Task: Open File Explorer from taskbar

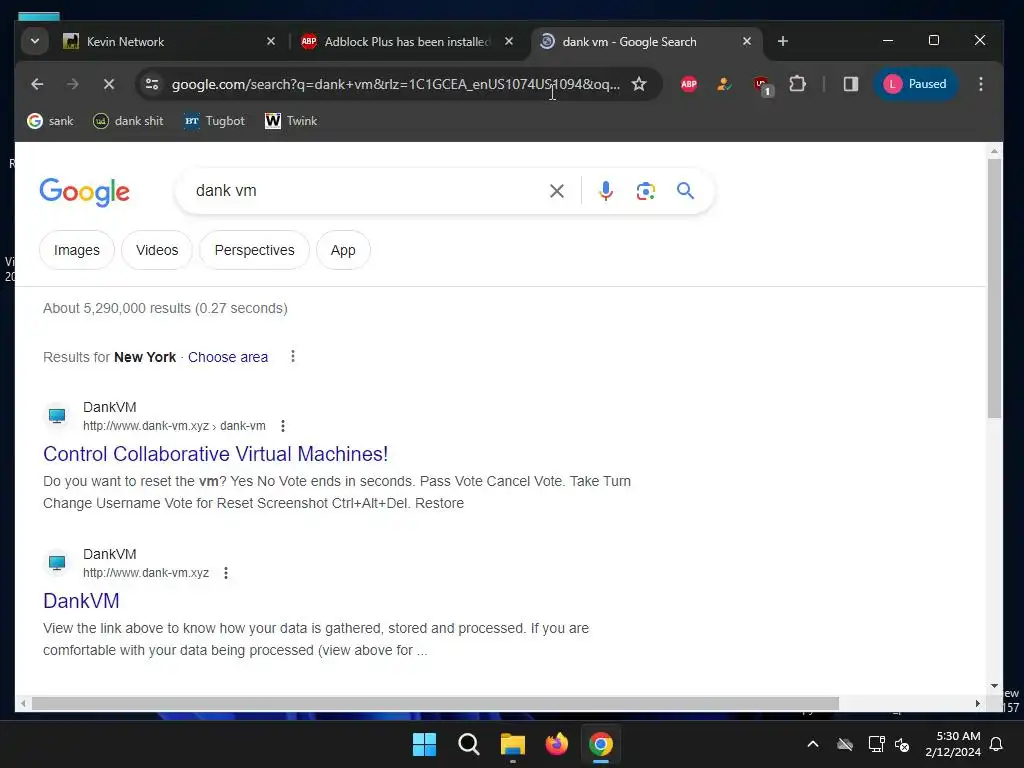Action: 513,744
